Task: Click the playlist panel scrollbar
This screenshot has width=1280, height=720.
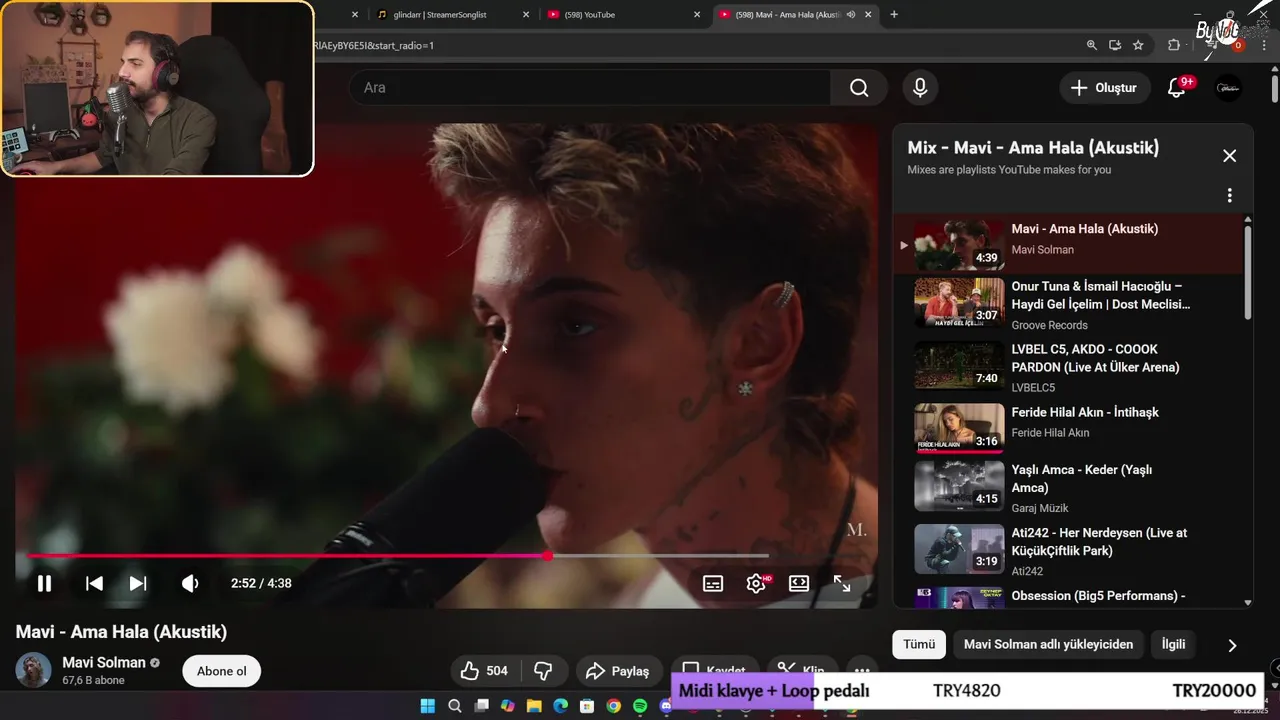Action: [1248, 270]
